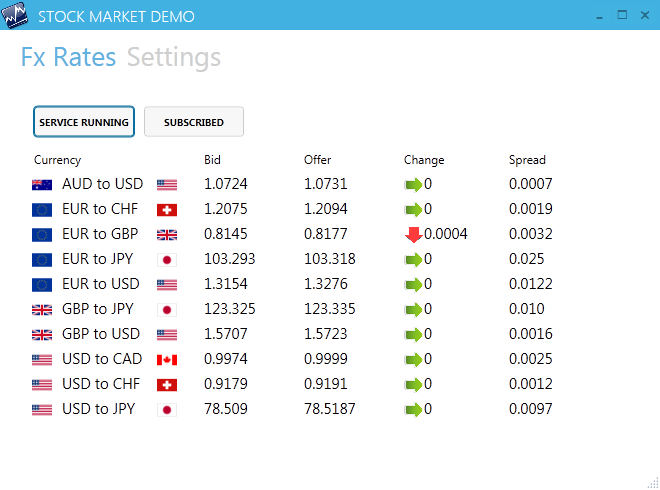This screenshot has width=660, height=490.
Task: Select the USD to CHF currency row
Action: [x=292, y=384]
